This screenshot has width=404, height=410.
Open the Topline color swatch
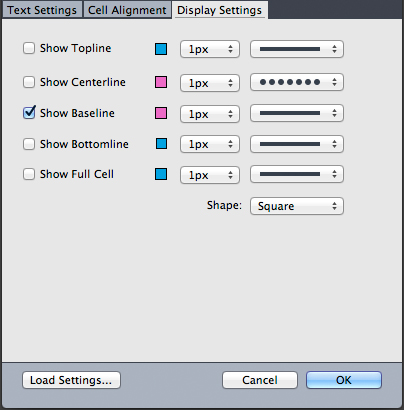coord(161,49)
